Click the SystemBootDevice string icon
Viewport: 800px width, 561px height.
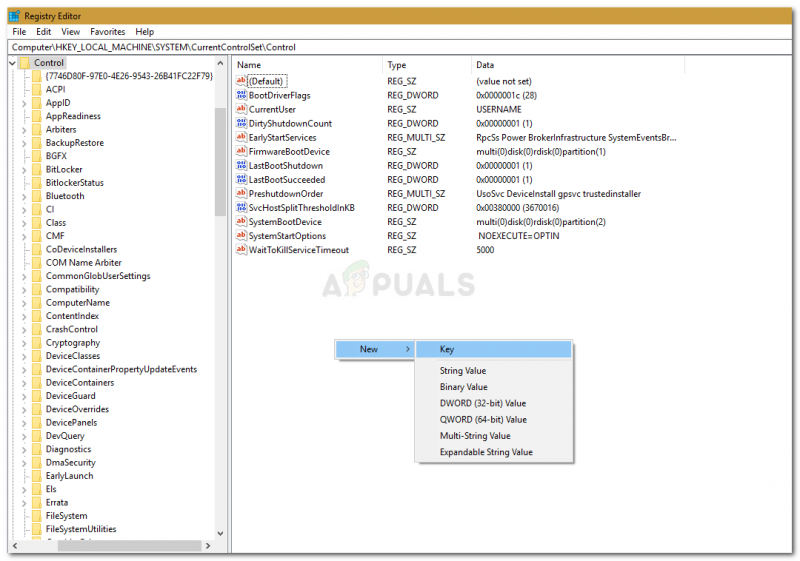241,221
